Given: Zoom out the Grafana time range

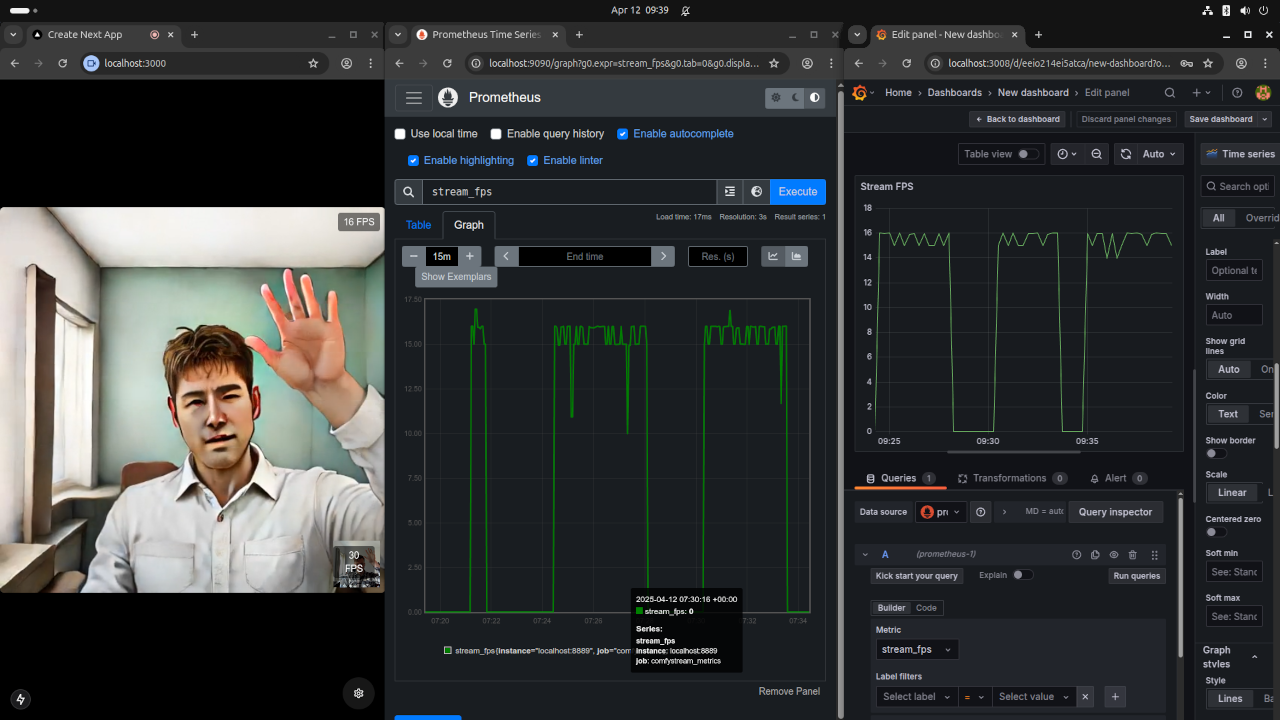Looking at the screenshot, I should (x=1097, y=154).
